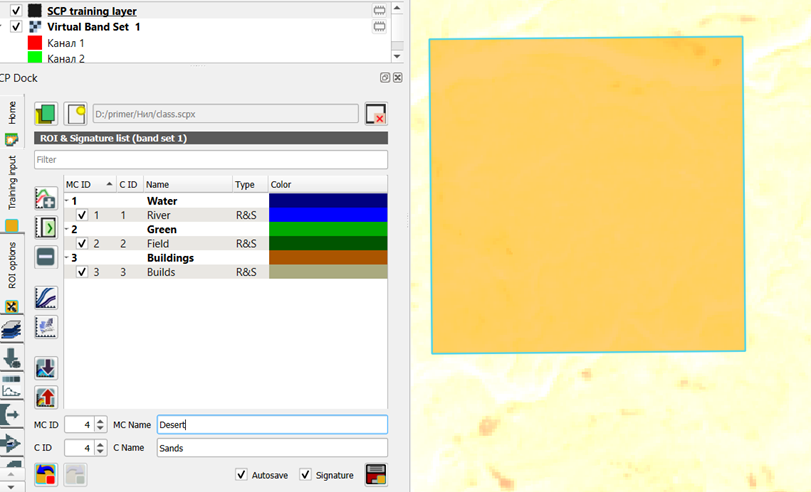Select the Virtual Band Set 1 layer
This screenshot has width=811, height=492.
click(x=94, y=26)
